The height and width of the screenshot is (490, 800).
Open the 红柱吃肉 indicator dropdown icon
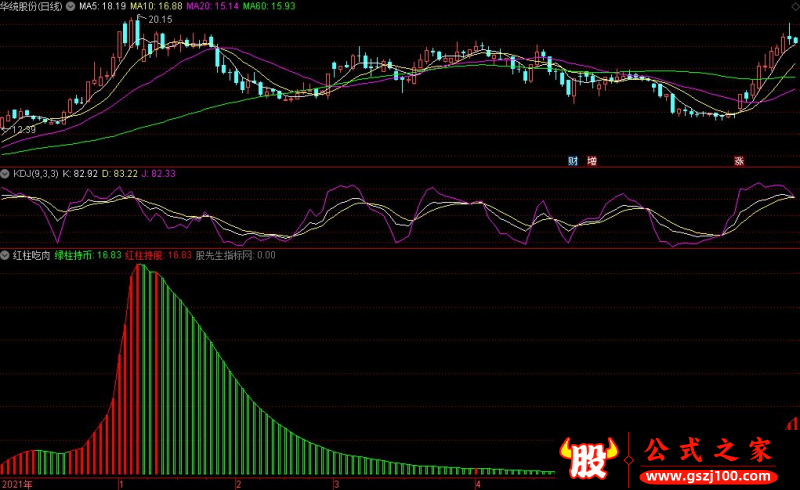(5, 255)
